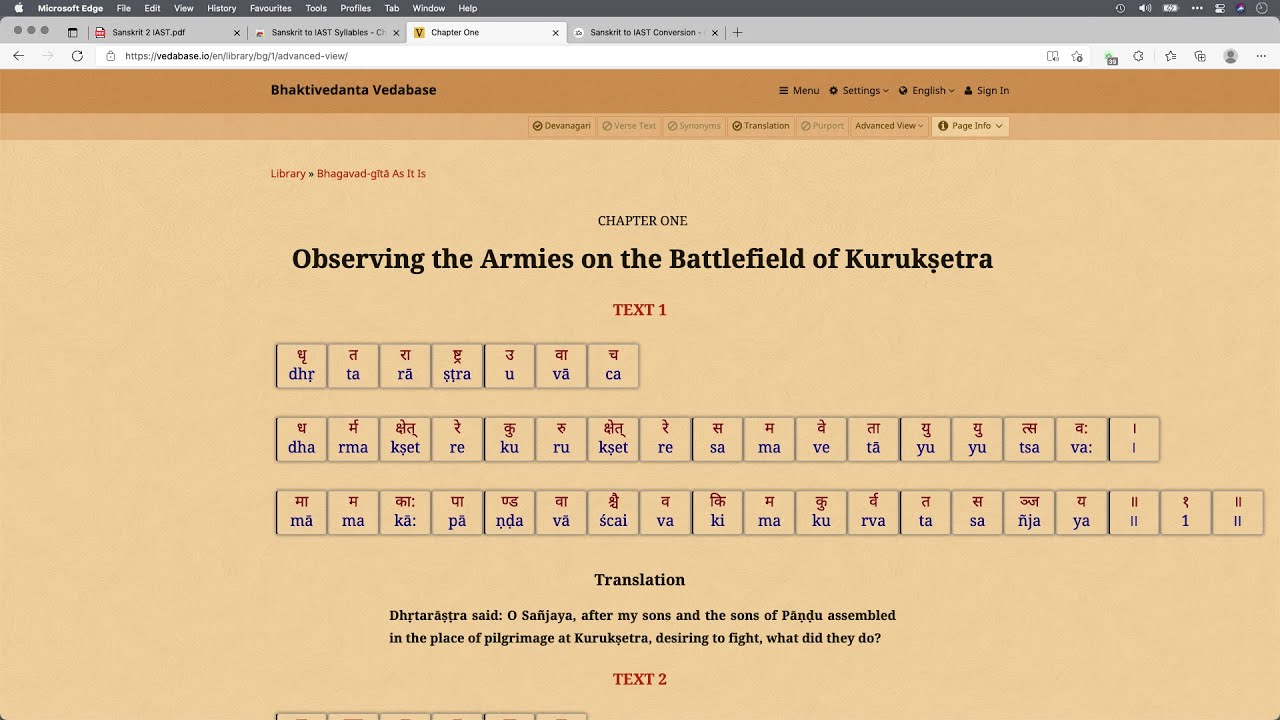Expand the Page Info dropdown
This screenshot has height=720, width=1280.
(970, 126)
